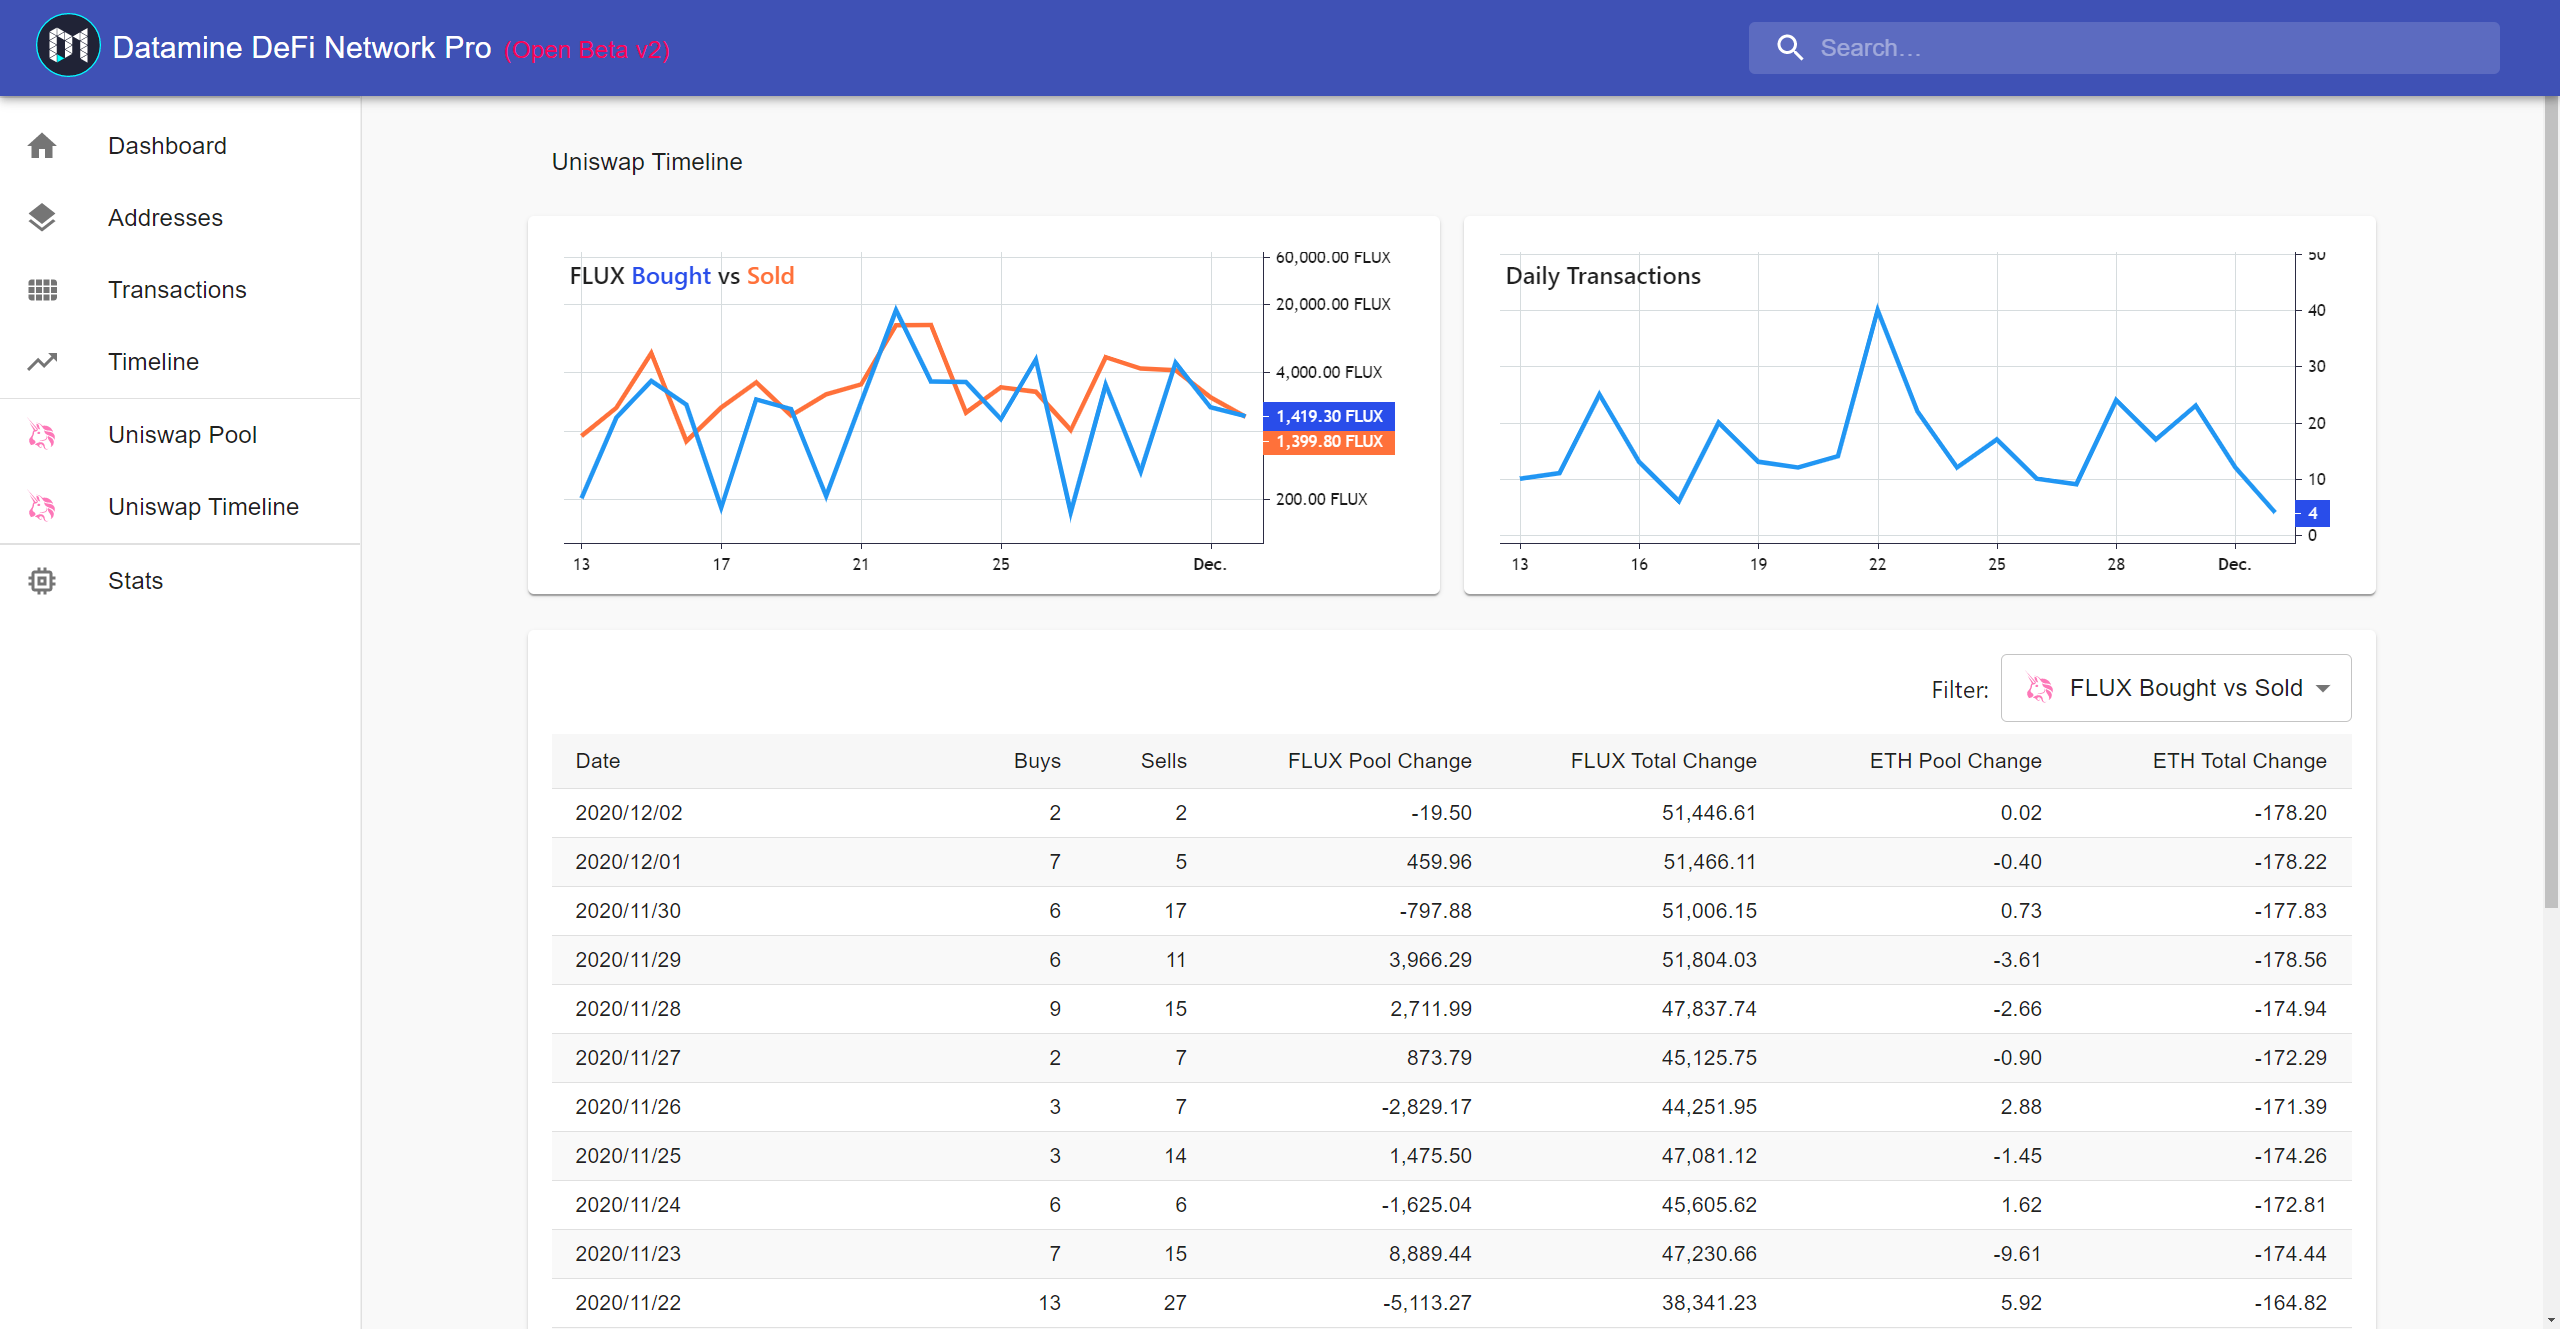Screen dimensions: 2560x1329
Task: Click the ETH Total Change column header
Action: coord(2239,761)
